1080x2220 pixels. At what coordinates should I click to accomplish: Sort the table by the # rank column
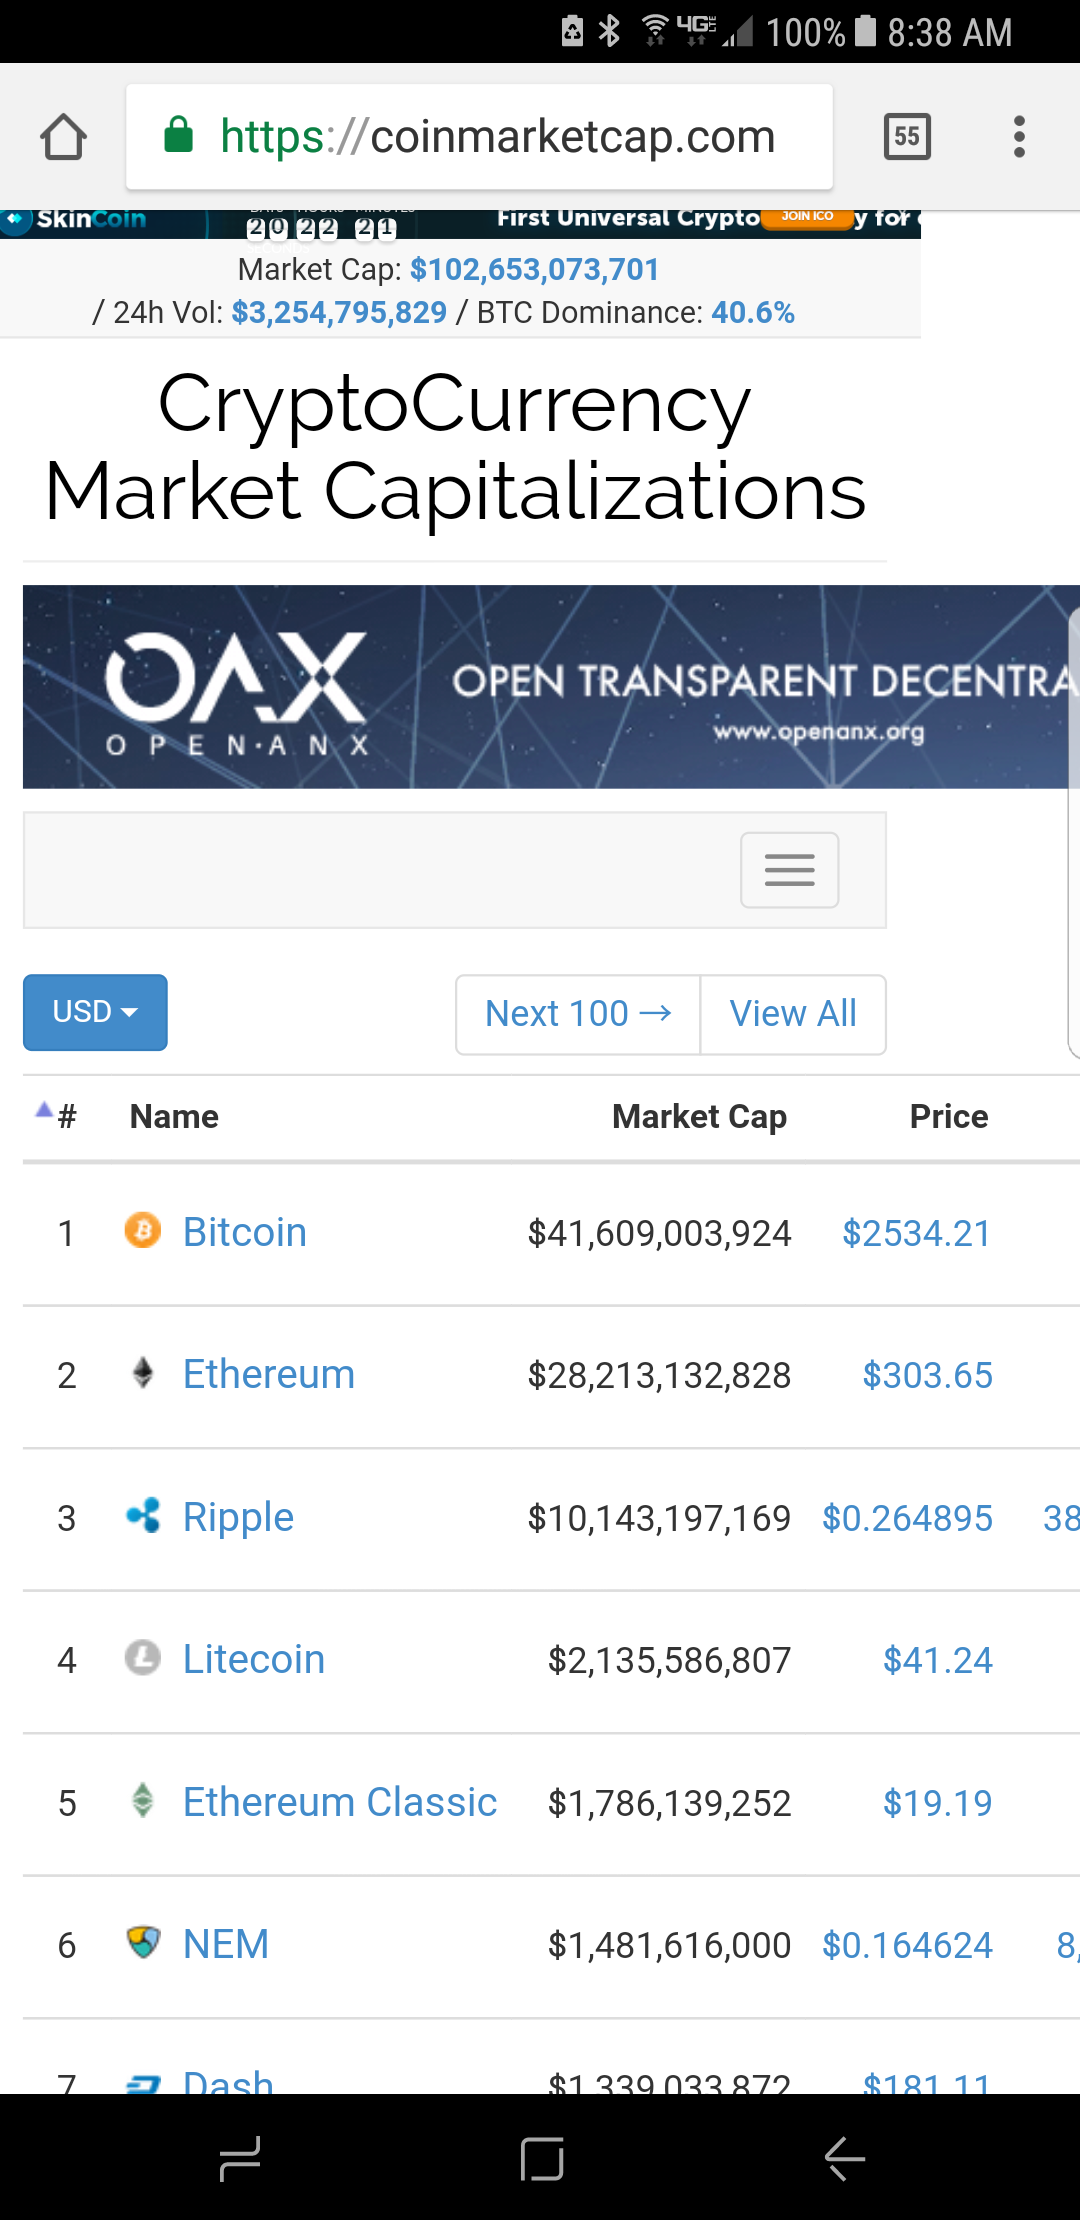tap(66, 1116)
